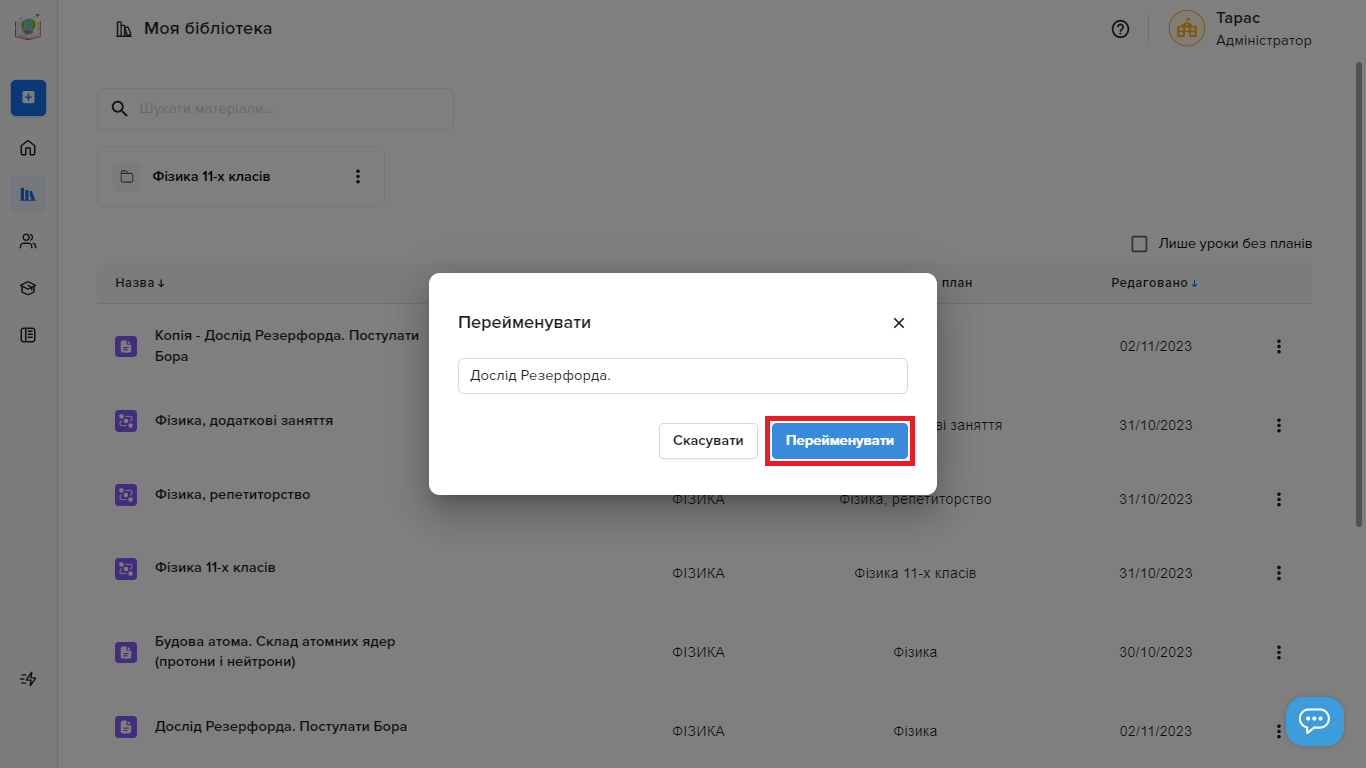1366x768 pixels.
Task: Open options for Фізика, додаткові заняття row
Action: (1278, 425)
